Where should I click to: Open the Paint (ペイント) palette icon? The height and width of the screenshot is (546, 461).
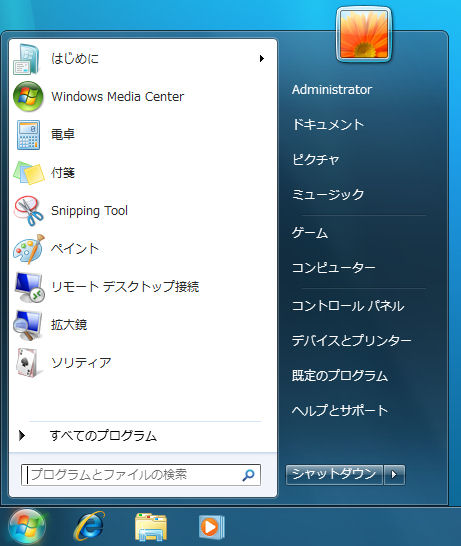(x=29, y=249)
